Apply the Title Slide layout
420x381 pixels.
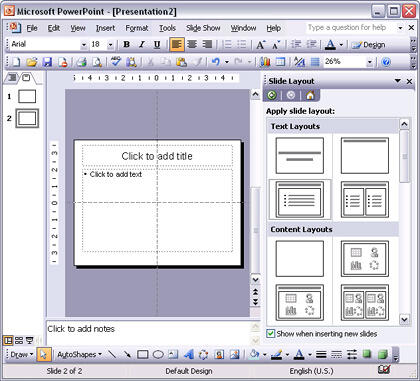coord(300,155)
